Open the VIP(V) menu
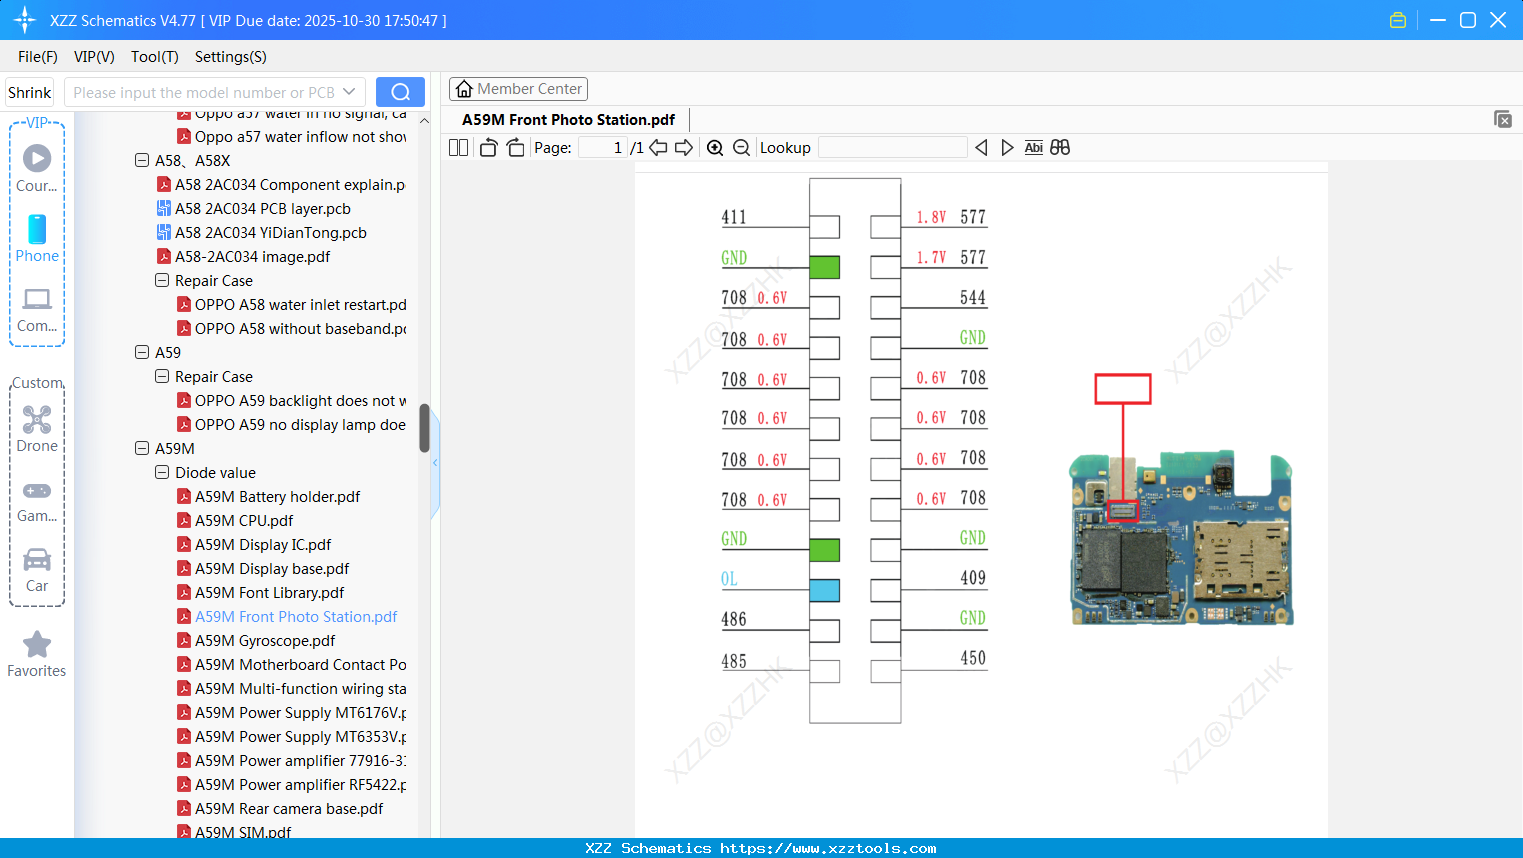Image resolution: width=1523 pixels, height=858 pixels. 94,57
